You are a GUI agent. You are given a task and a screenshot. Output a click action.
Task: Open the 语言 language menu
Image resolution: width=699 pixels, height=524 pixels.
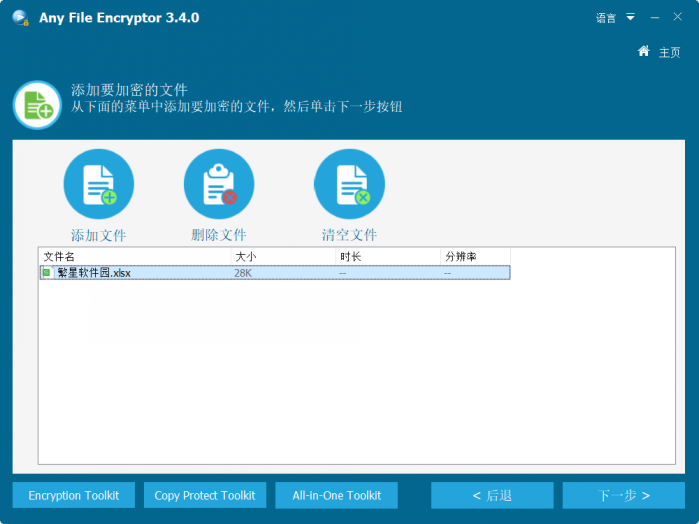coord(606,18)
